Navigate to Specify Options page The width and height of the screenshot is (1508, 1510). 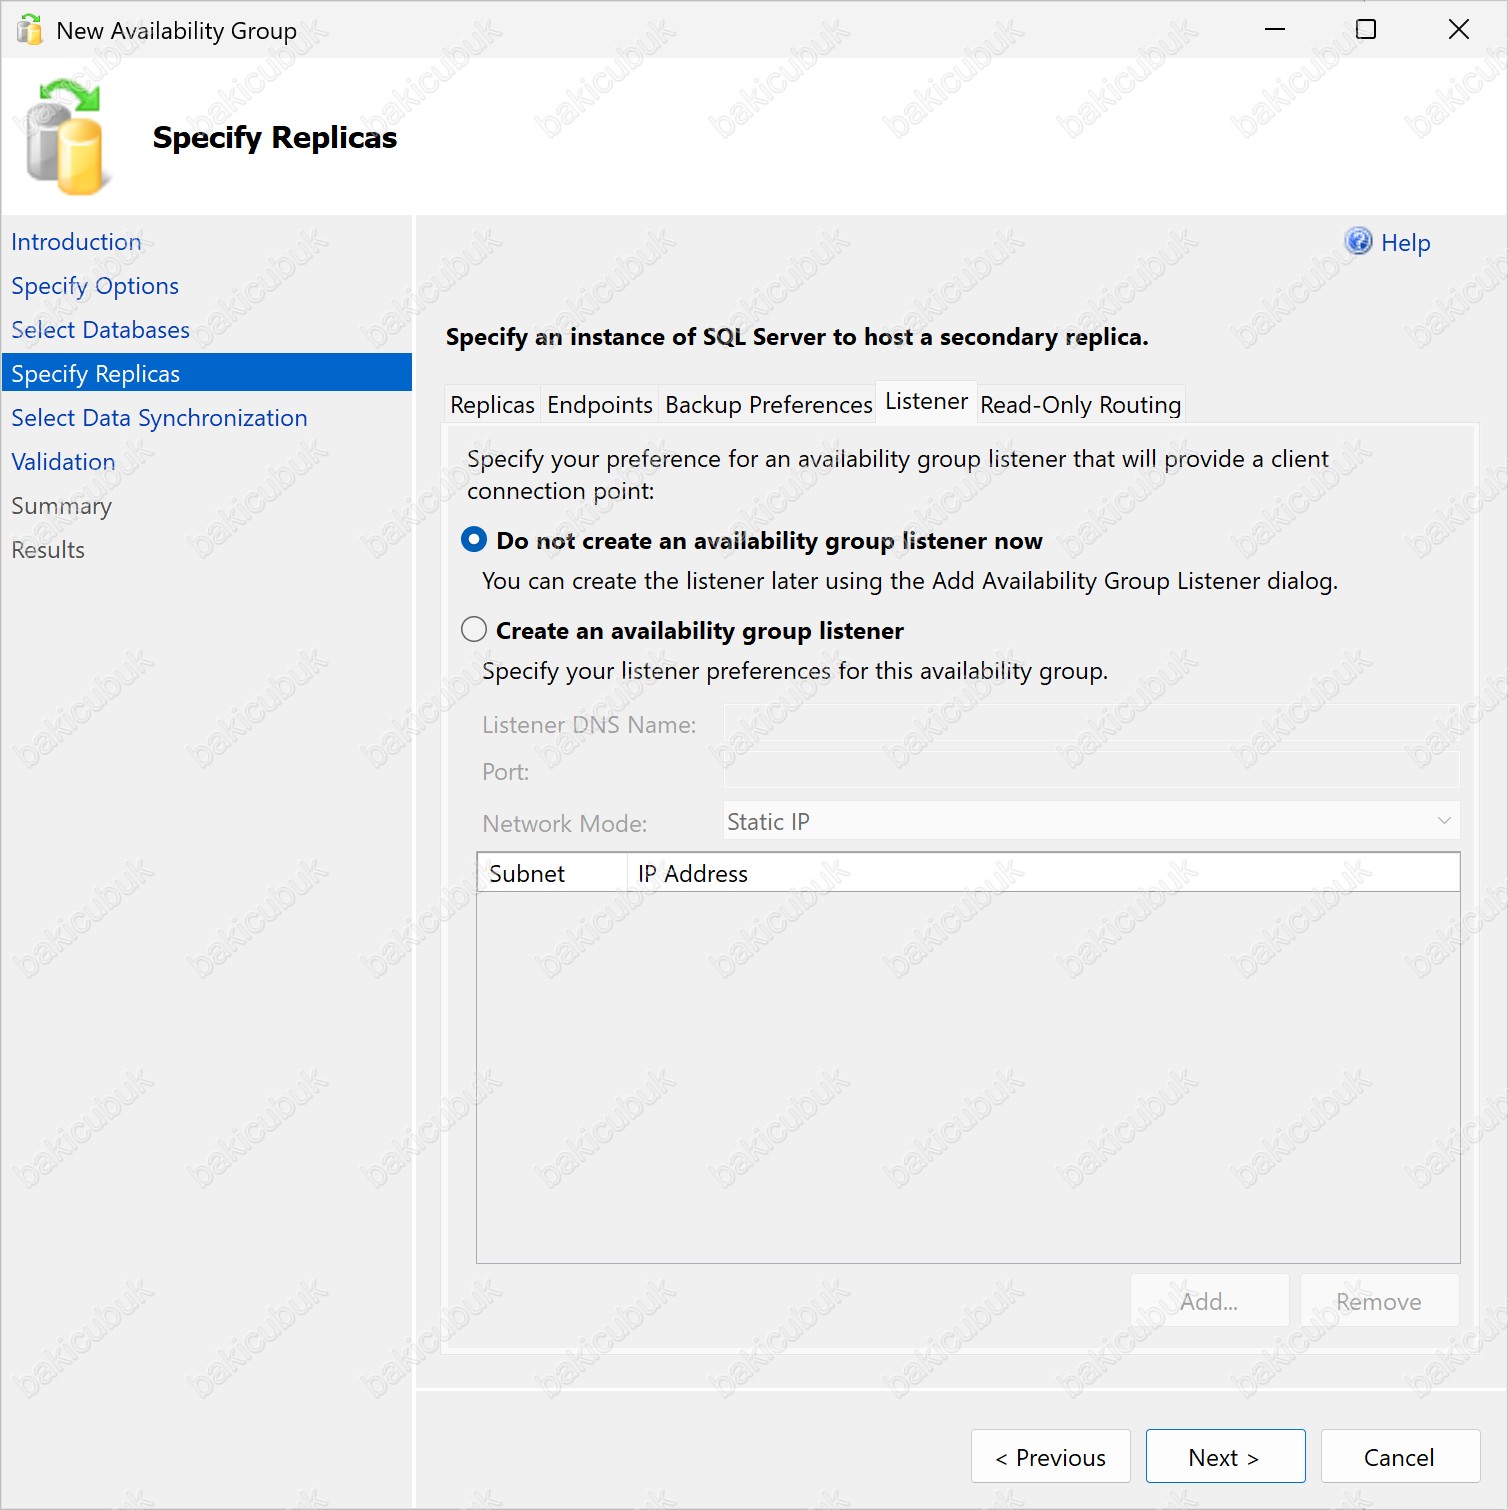[x=95, y=286]
